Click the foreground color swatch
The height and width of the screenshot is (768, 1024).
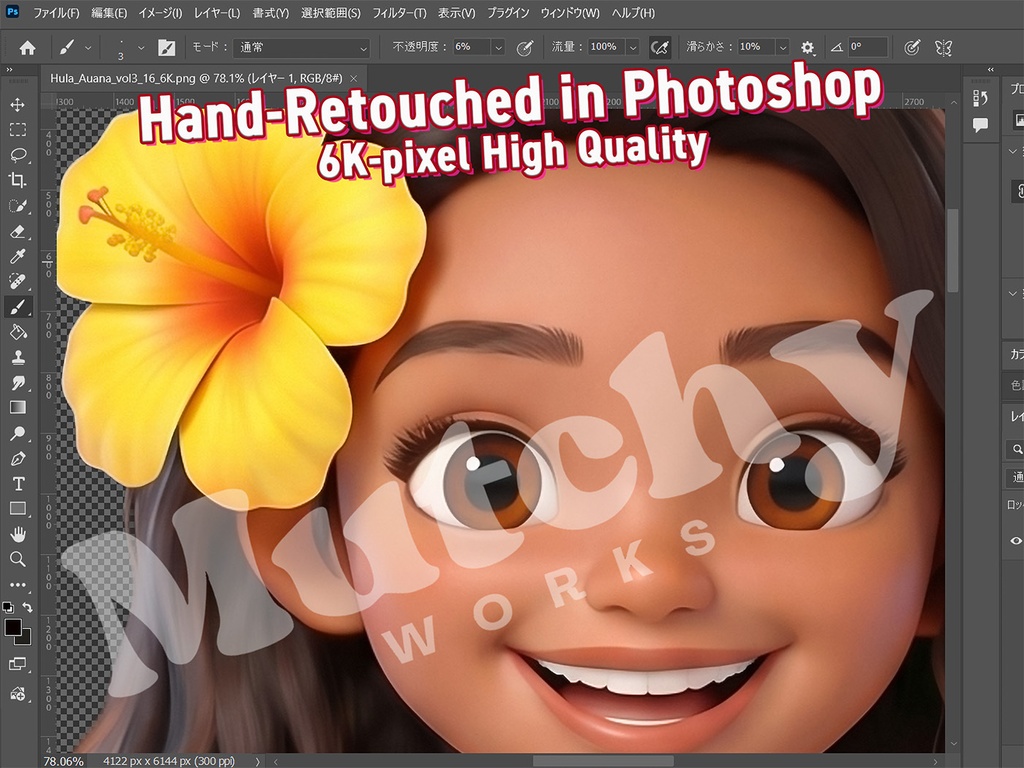pos(12,627)
